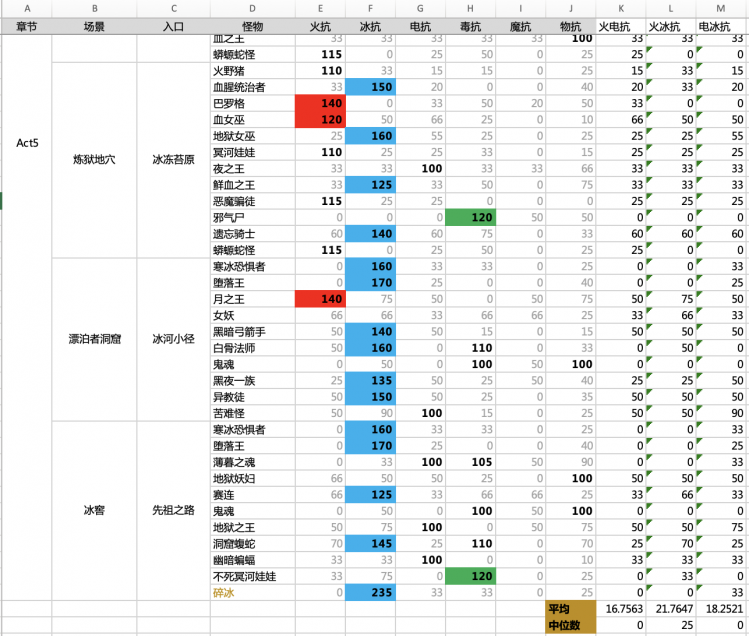Click the 女妖 monster cell
Screen dimensions: 749x636
252,315
